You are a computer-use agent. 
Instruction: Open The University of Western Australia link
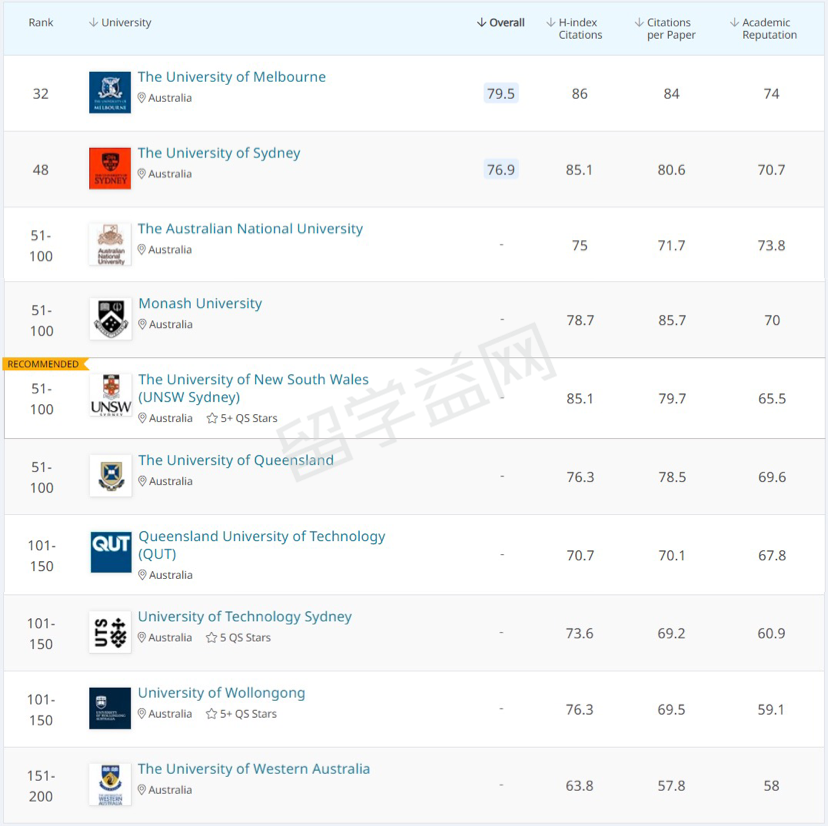[254, 769]
